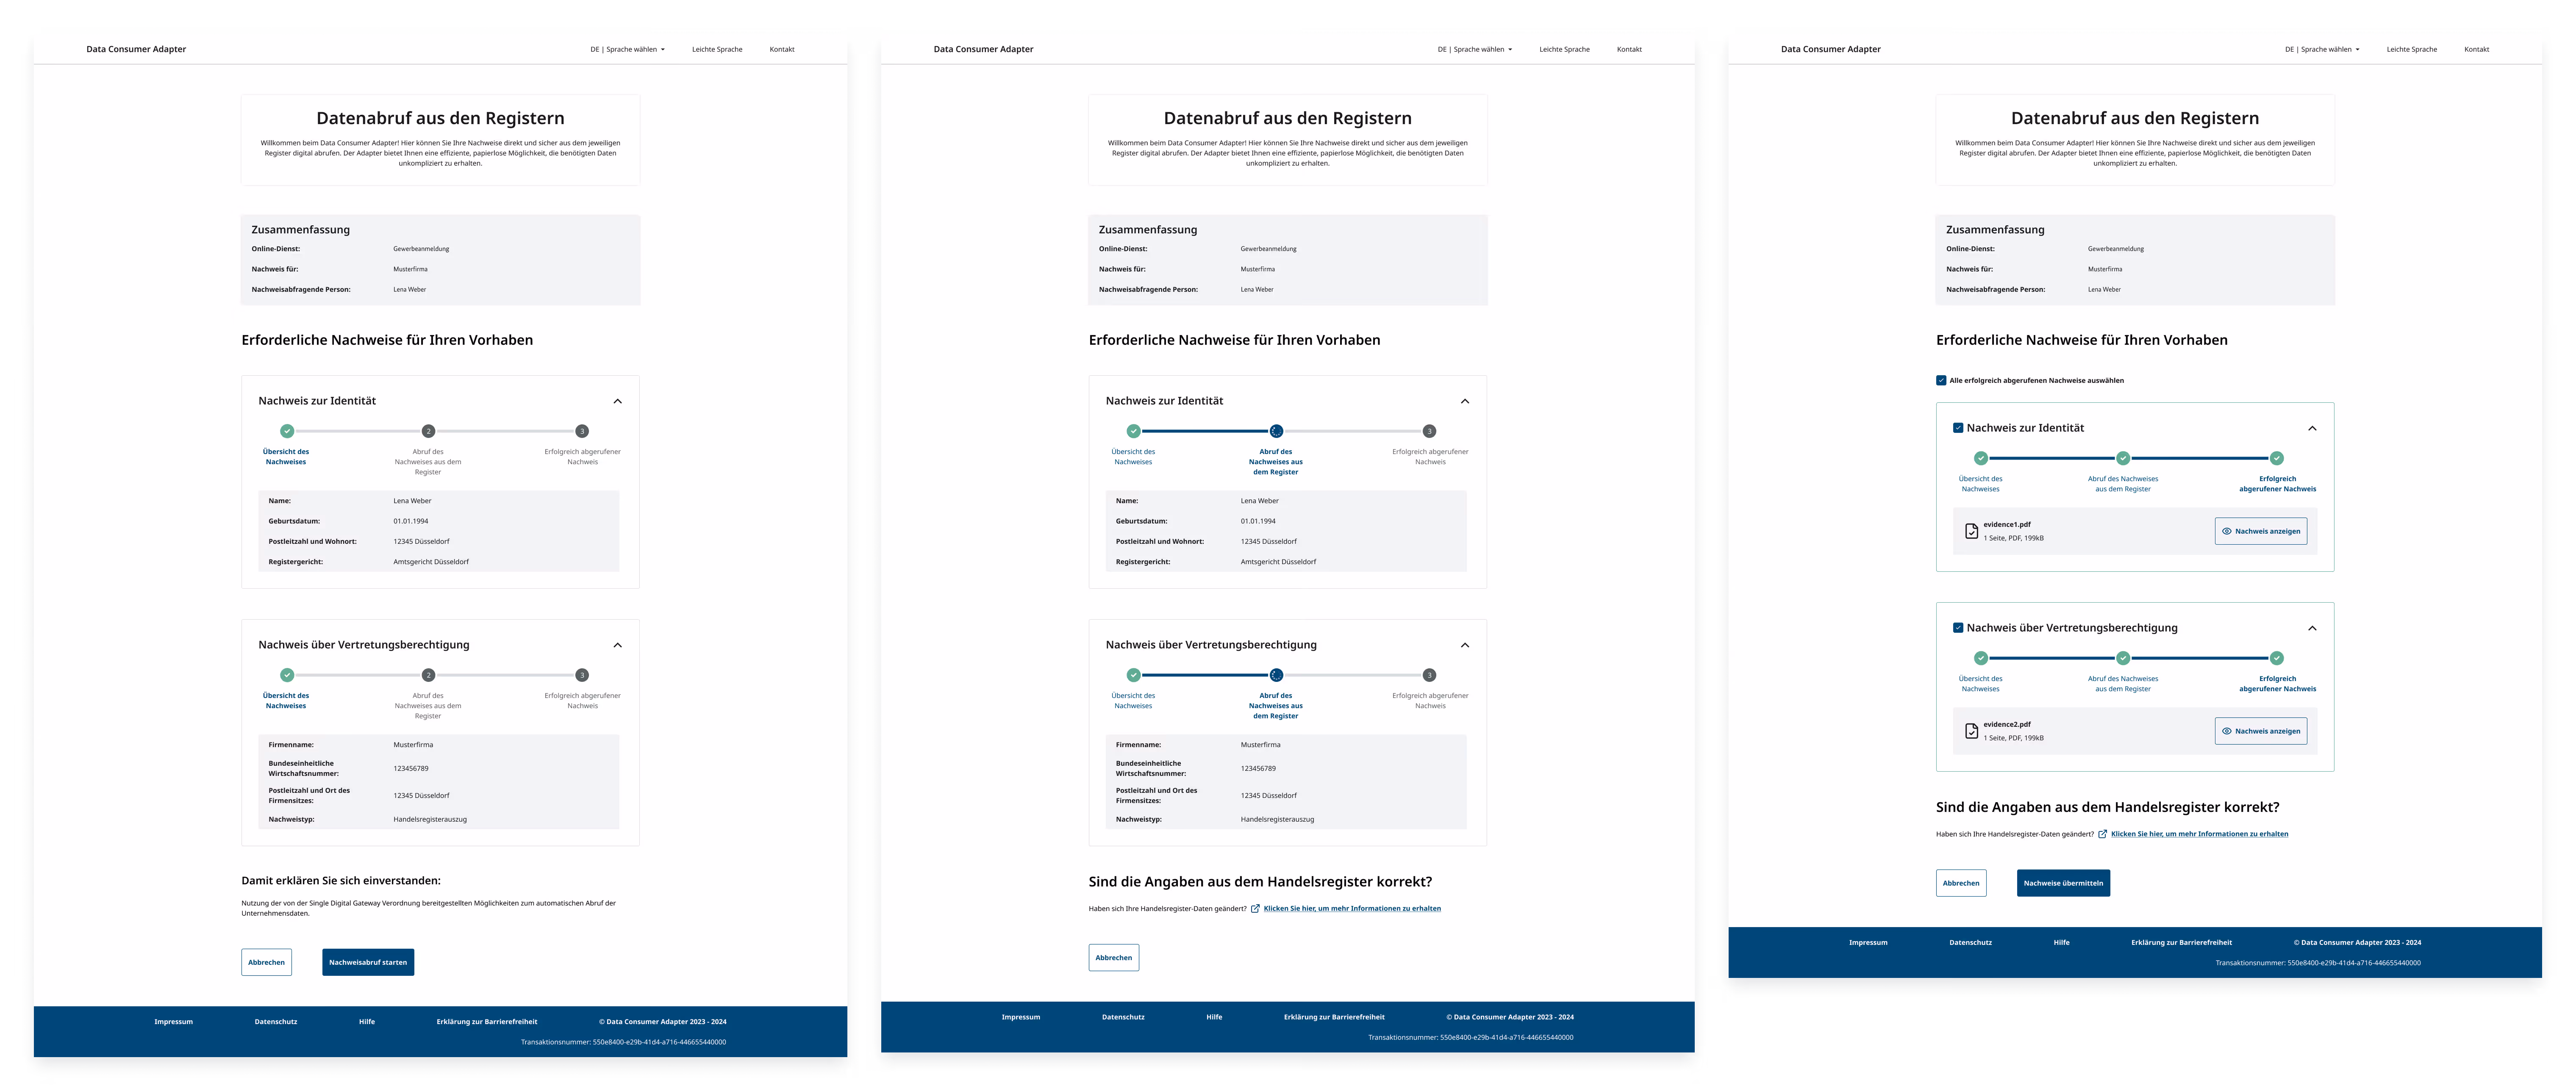Toggle 'Alle erfolgreich abgerufenen Nachweise auswählen' checkbox
Viewport: 2576px width, 1091px height.
click(1941, 380)
